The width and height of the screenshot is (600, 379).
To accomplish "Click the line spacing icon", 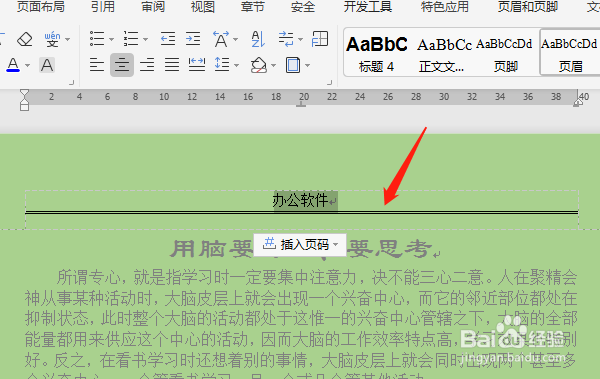I will click(x=222, y=65).
